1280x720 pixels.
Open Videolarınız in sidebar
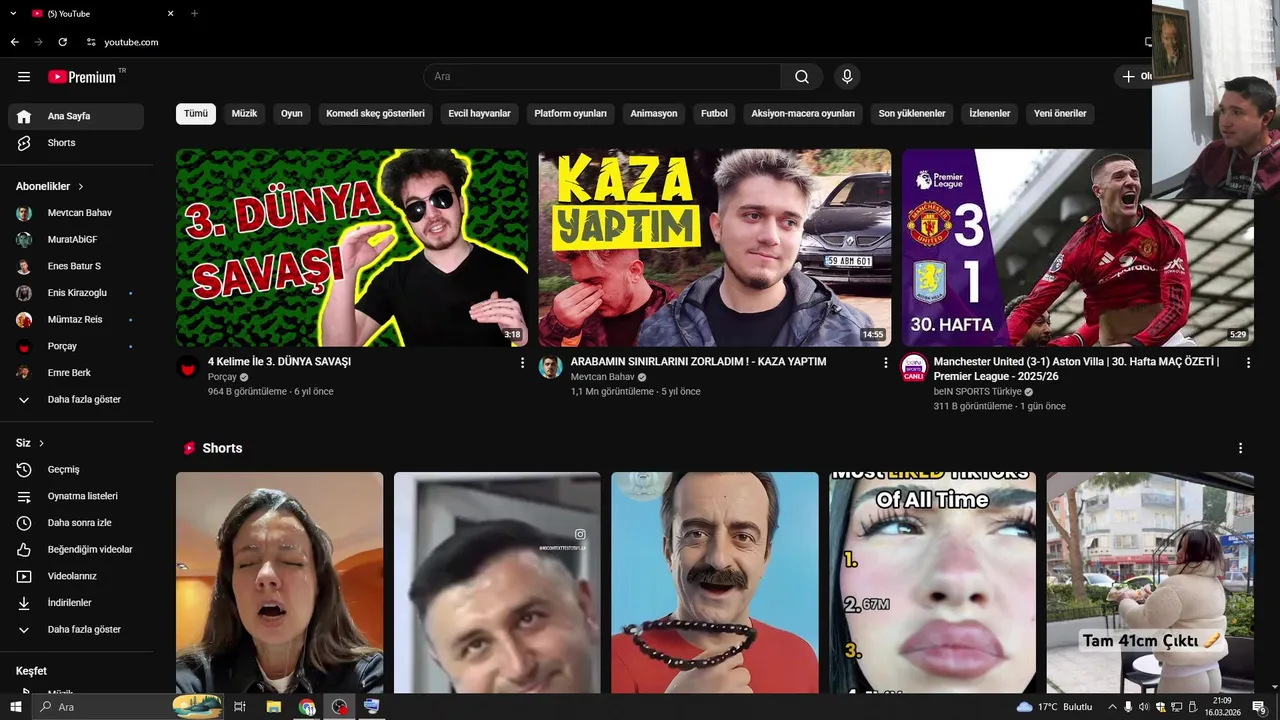click(x=76, y=576)
